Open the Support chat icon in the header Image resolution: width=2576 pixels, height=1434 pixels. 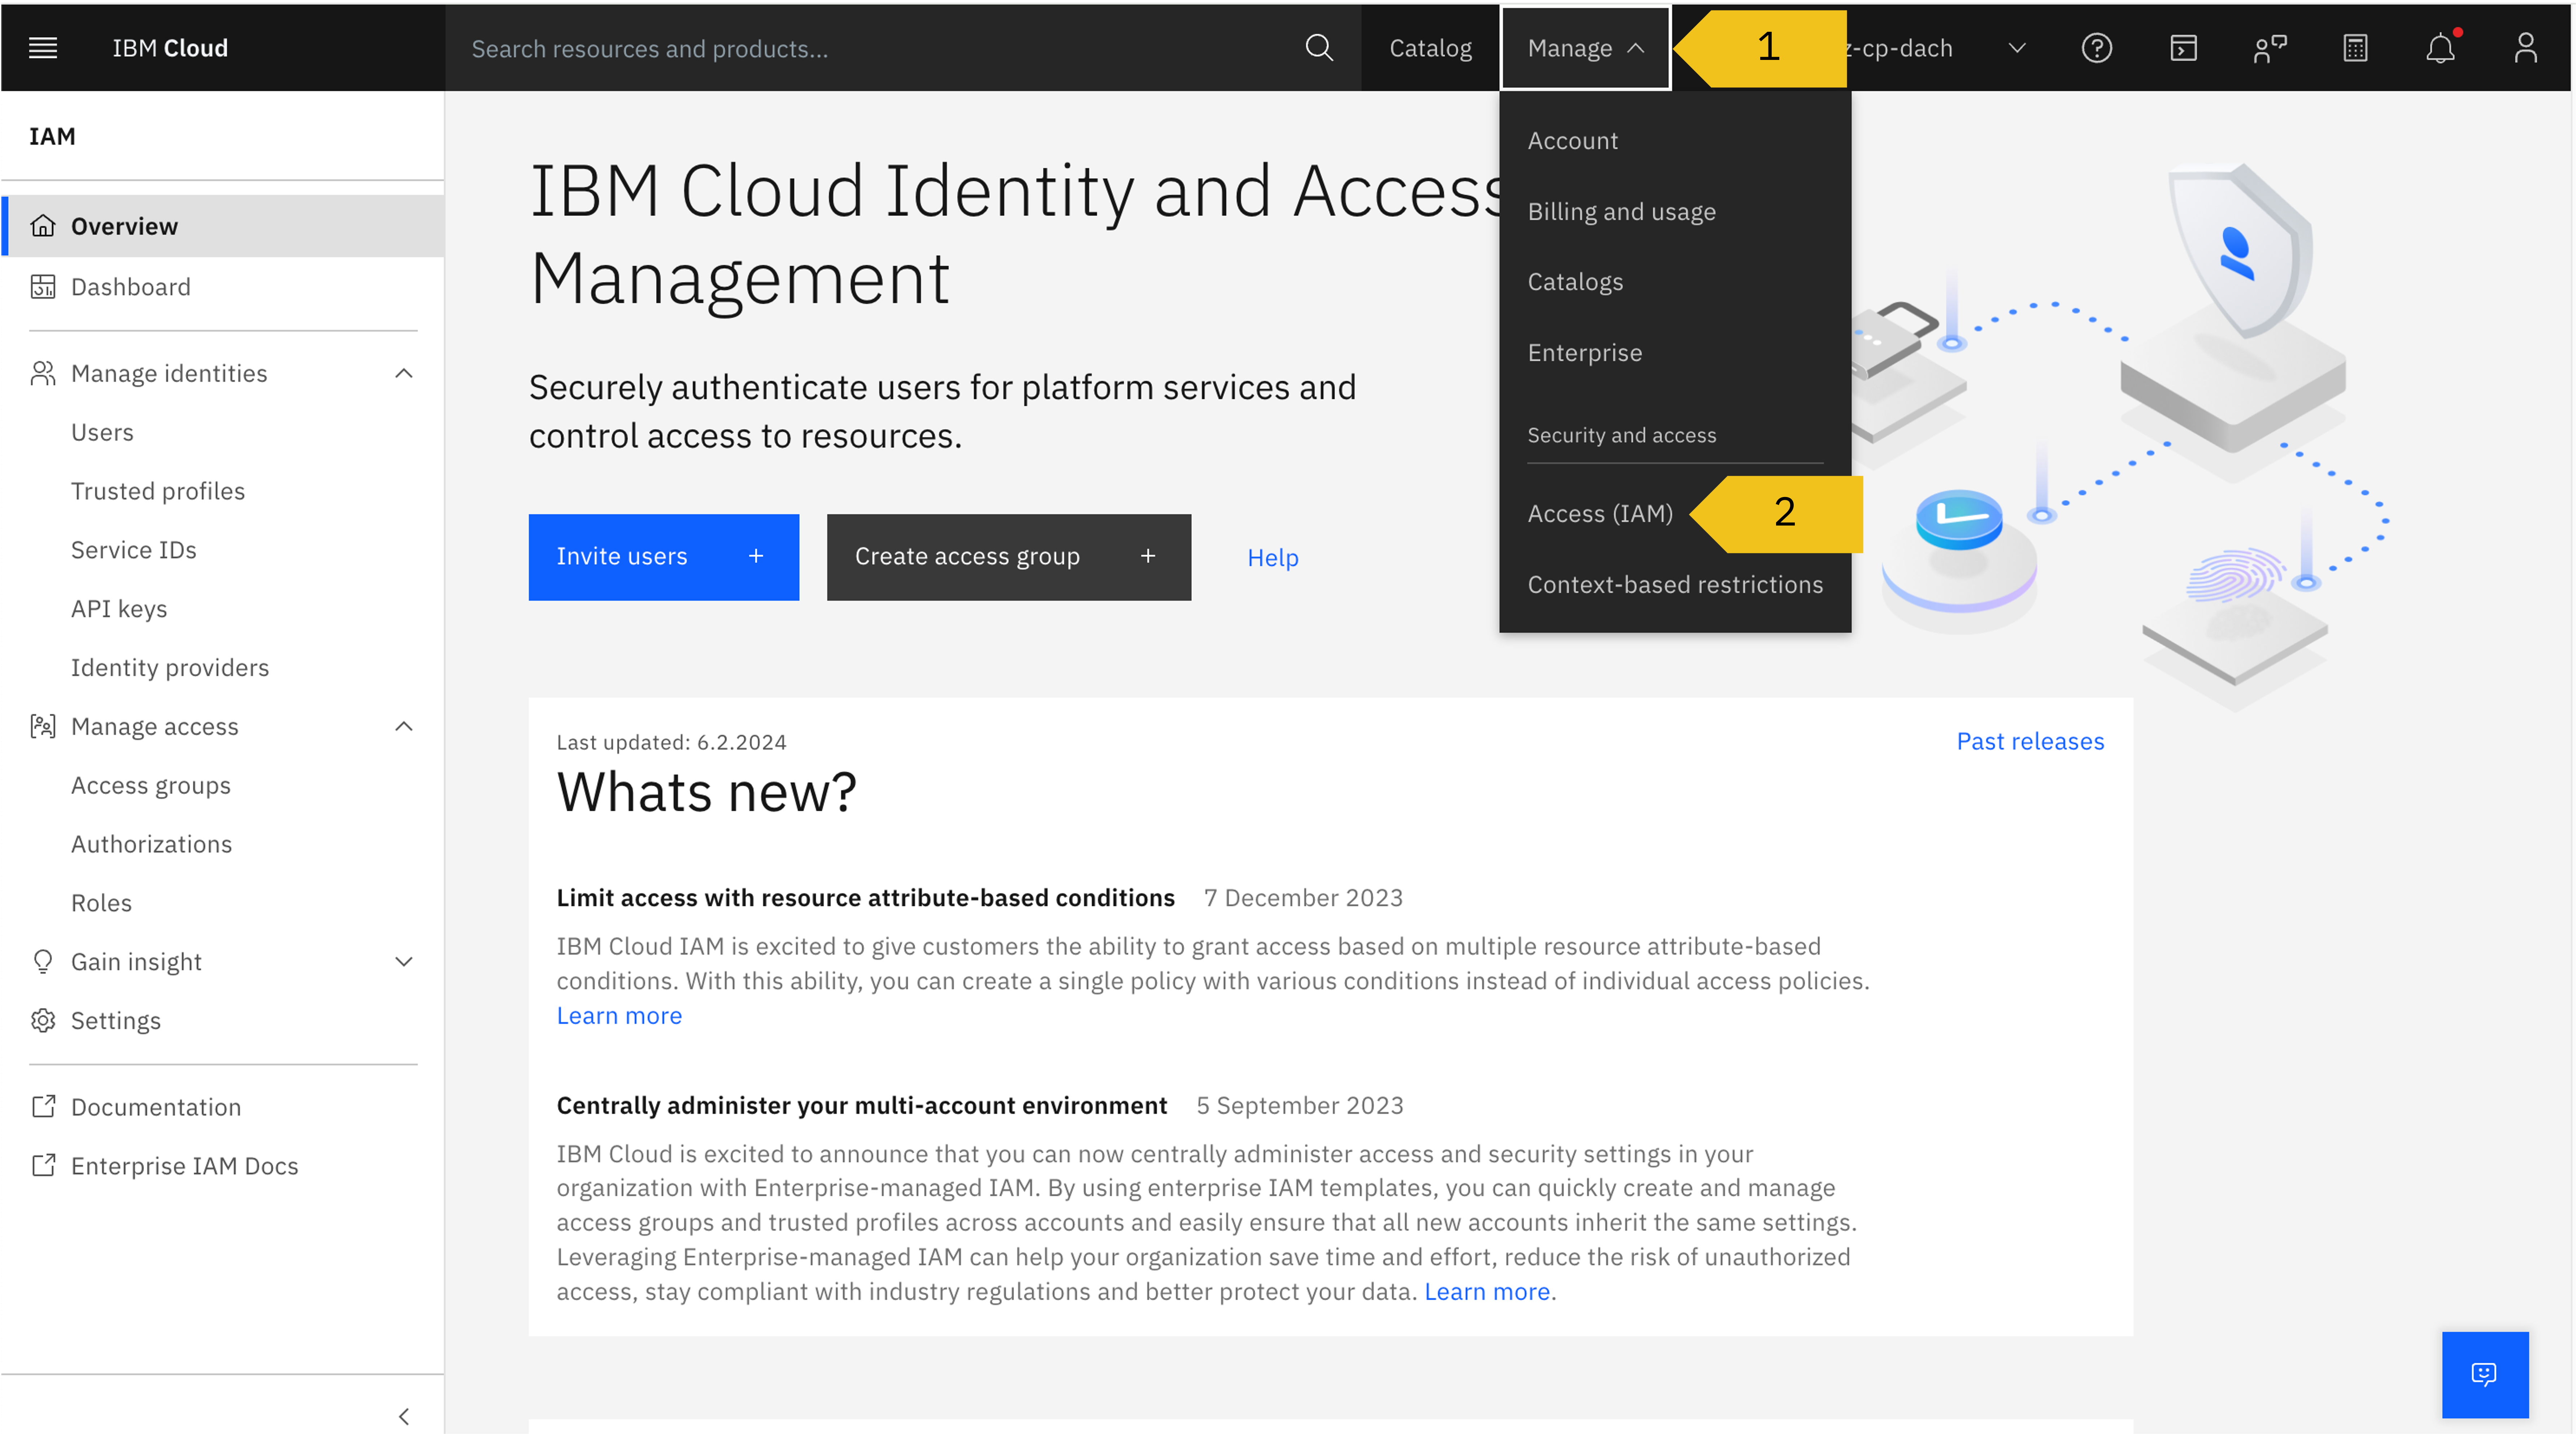(x=2269, y=47)
